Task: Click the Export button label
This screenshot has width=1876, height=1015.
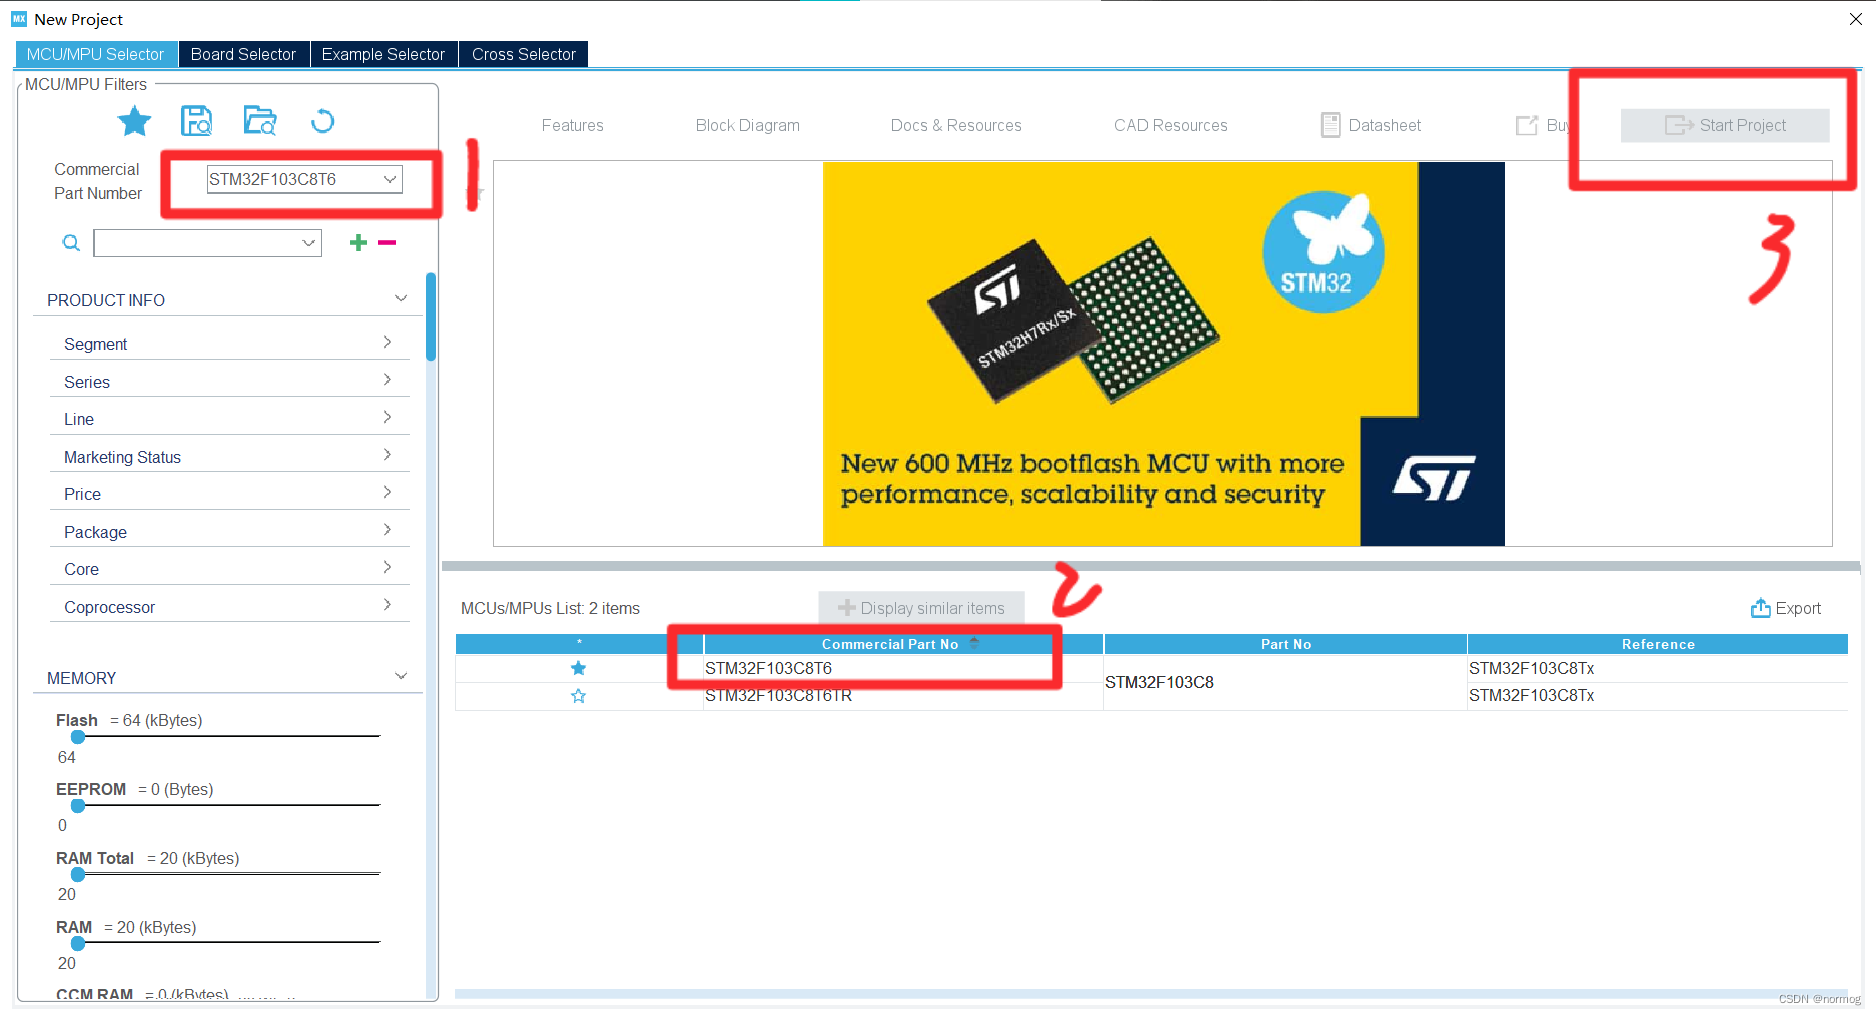Action: [x=1798, y=608]
